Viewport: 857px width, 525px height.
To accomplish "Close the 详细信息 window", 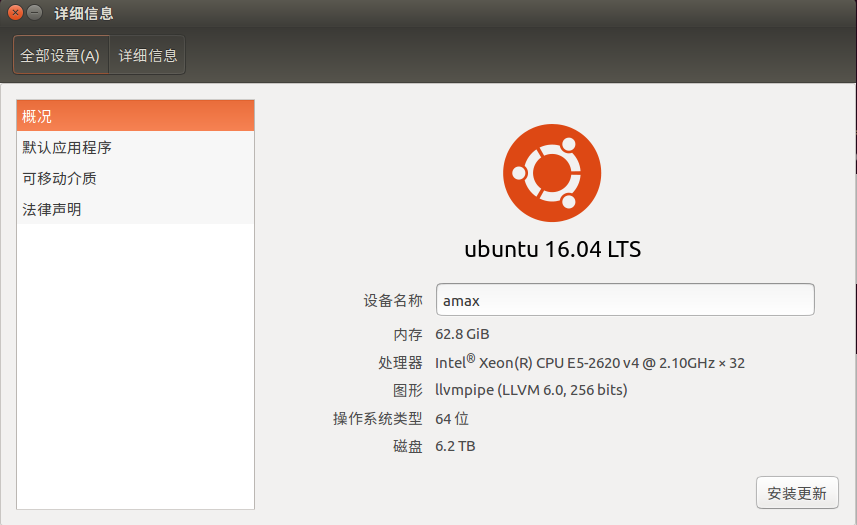I will point(15,12).
